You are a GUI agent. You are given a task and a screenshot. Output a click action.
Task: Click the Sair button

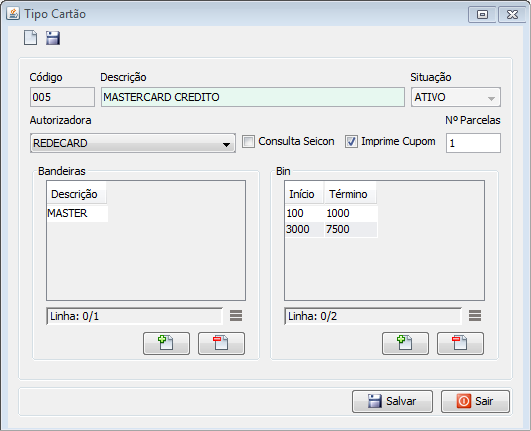tap(475, 402)
